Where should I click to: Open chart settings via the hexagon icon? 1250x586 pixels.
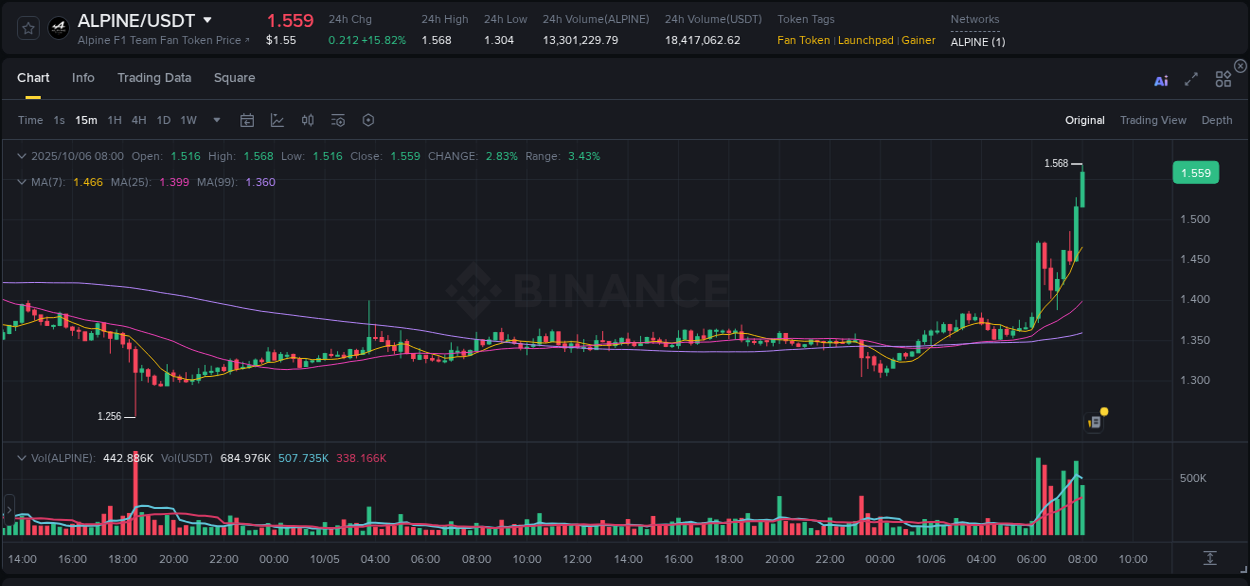pyautogui.click(x=368, y=119)
